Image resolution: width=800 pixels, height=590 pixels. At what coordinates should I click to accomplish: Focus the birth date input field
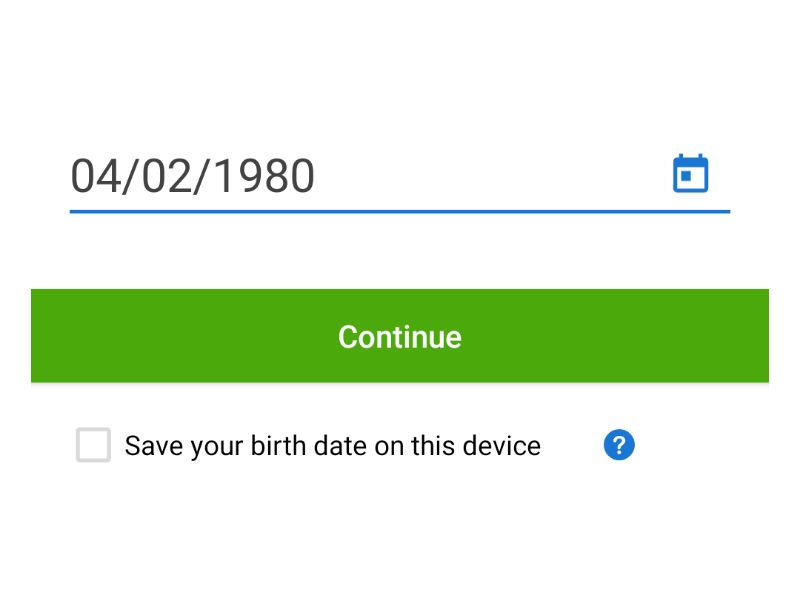point(399,176)
